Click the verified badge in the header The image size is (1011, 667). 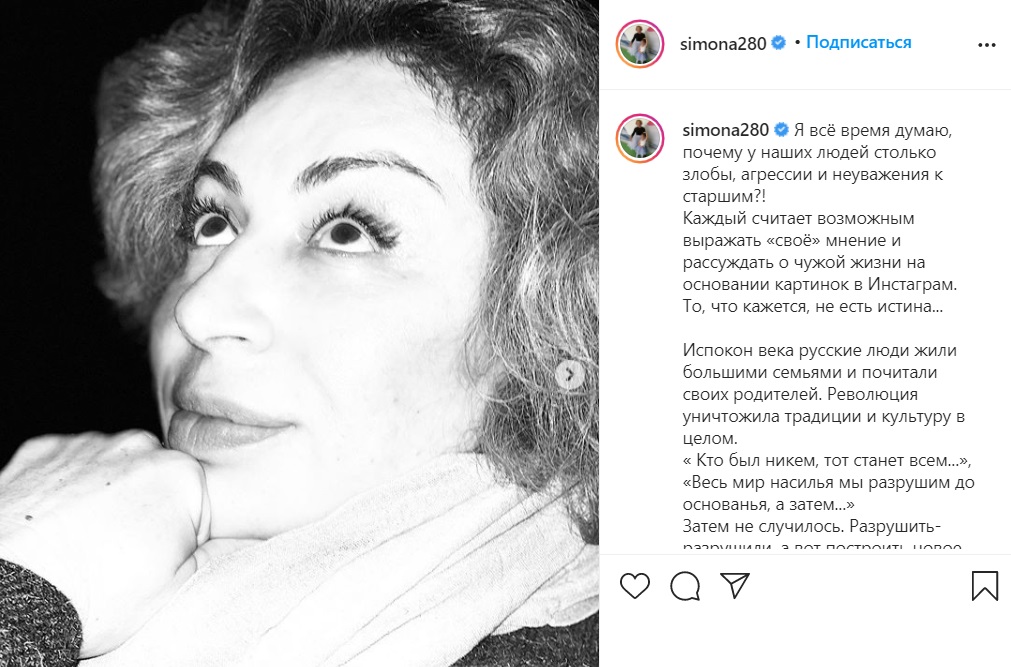[778, 43]
